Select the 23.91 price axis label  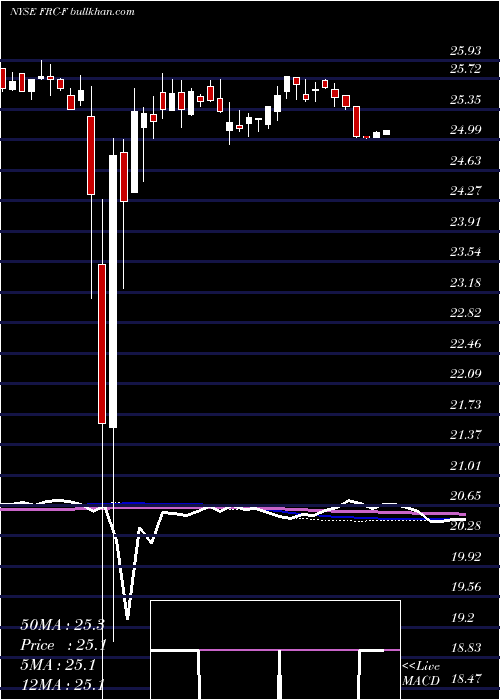(465, 221)
